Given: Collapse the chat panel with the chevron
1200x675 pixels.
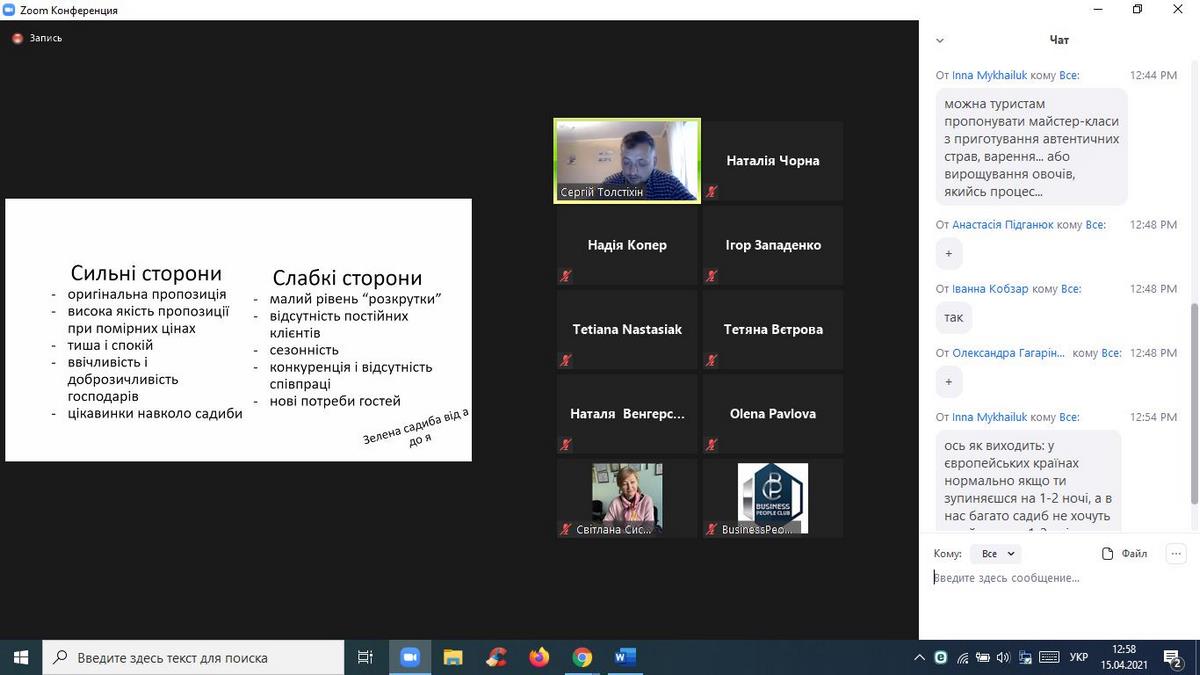Looking at the screenshot, I should 939,40.
